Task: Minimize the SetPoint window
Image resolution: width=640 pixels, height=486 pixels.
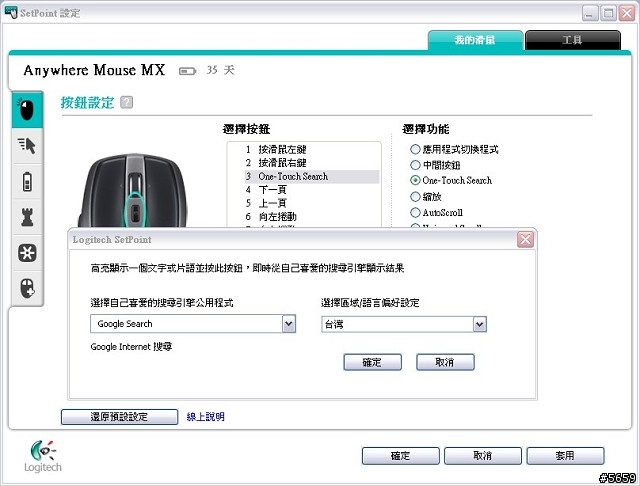Action: tap(589, 13)
